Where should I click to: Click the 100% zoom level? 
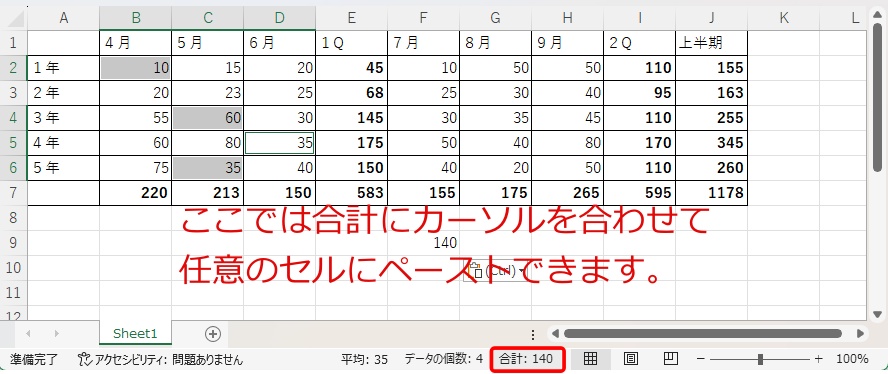click(x=852, y=359)
